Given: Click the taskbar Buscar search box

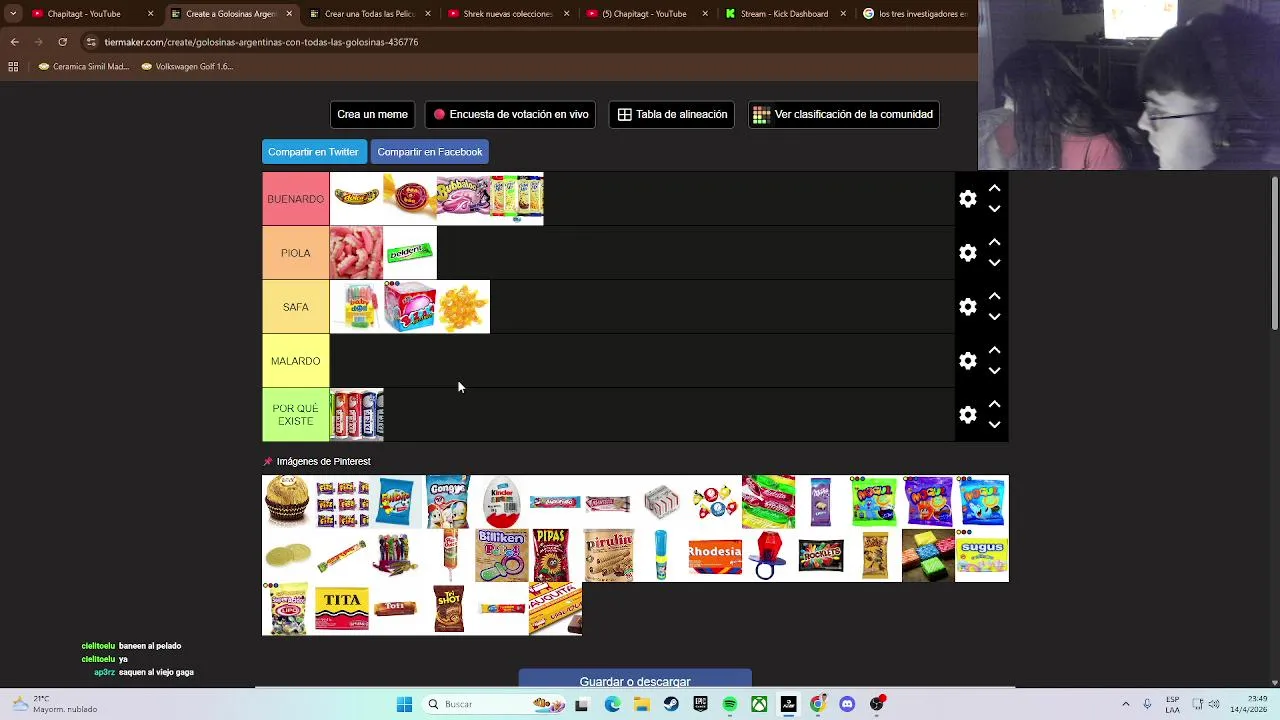Looking at the screenshot, I should pyautogui.click(x=495, y=704).
